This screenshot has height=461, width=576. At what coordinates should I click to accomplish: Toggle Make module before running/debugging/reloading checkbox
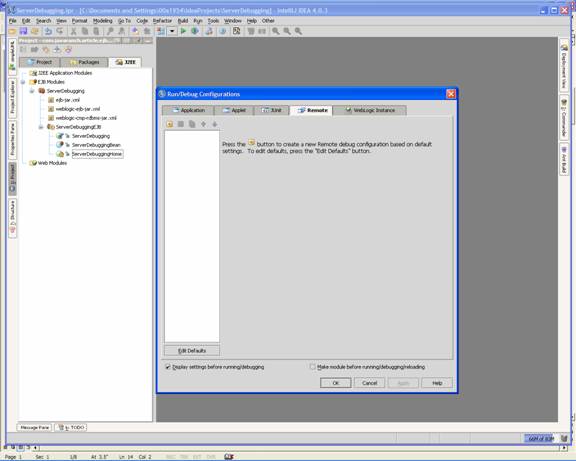313,367
